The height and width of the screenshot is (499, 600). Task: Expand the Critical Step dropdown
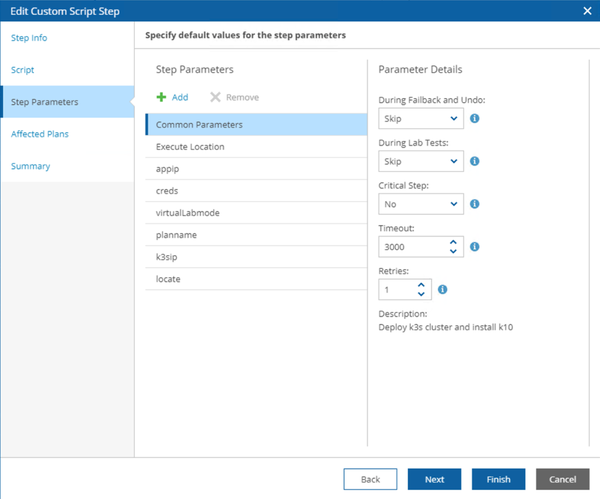(421, 204)
